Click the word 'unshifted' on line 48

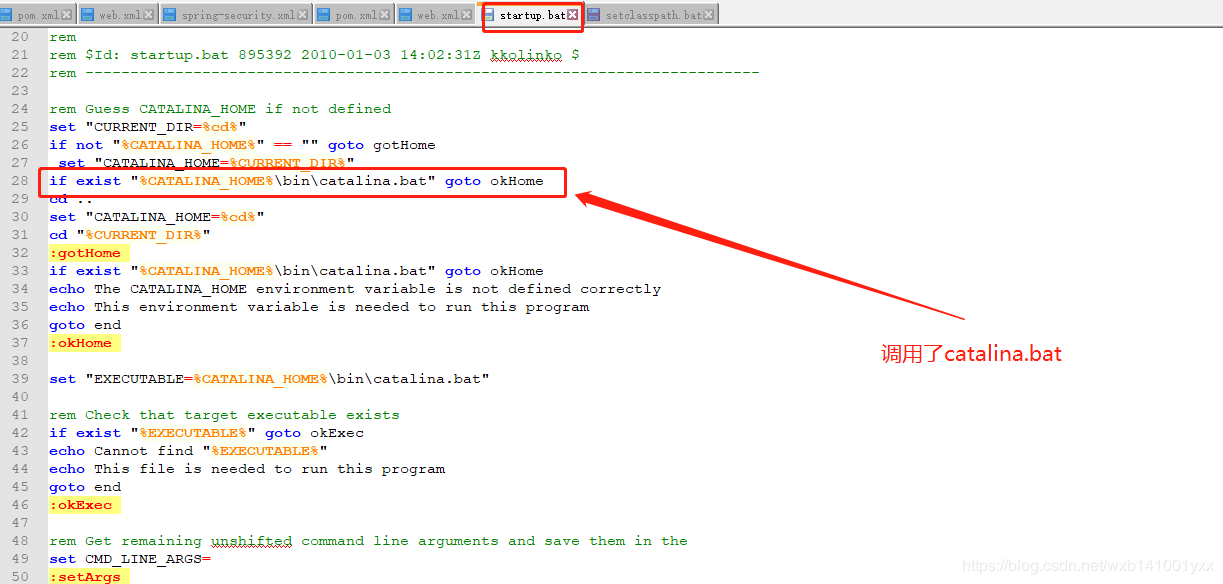(251, 541)
